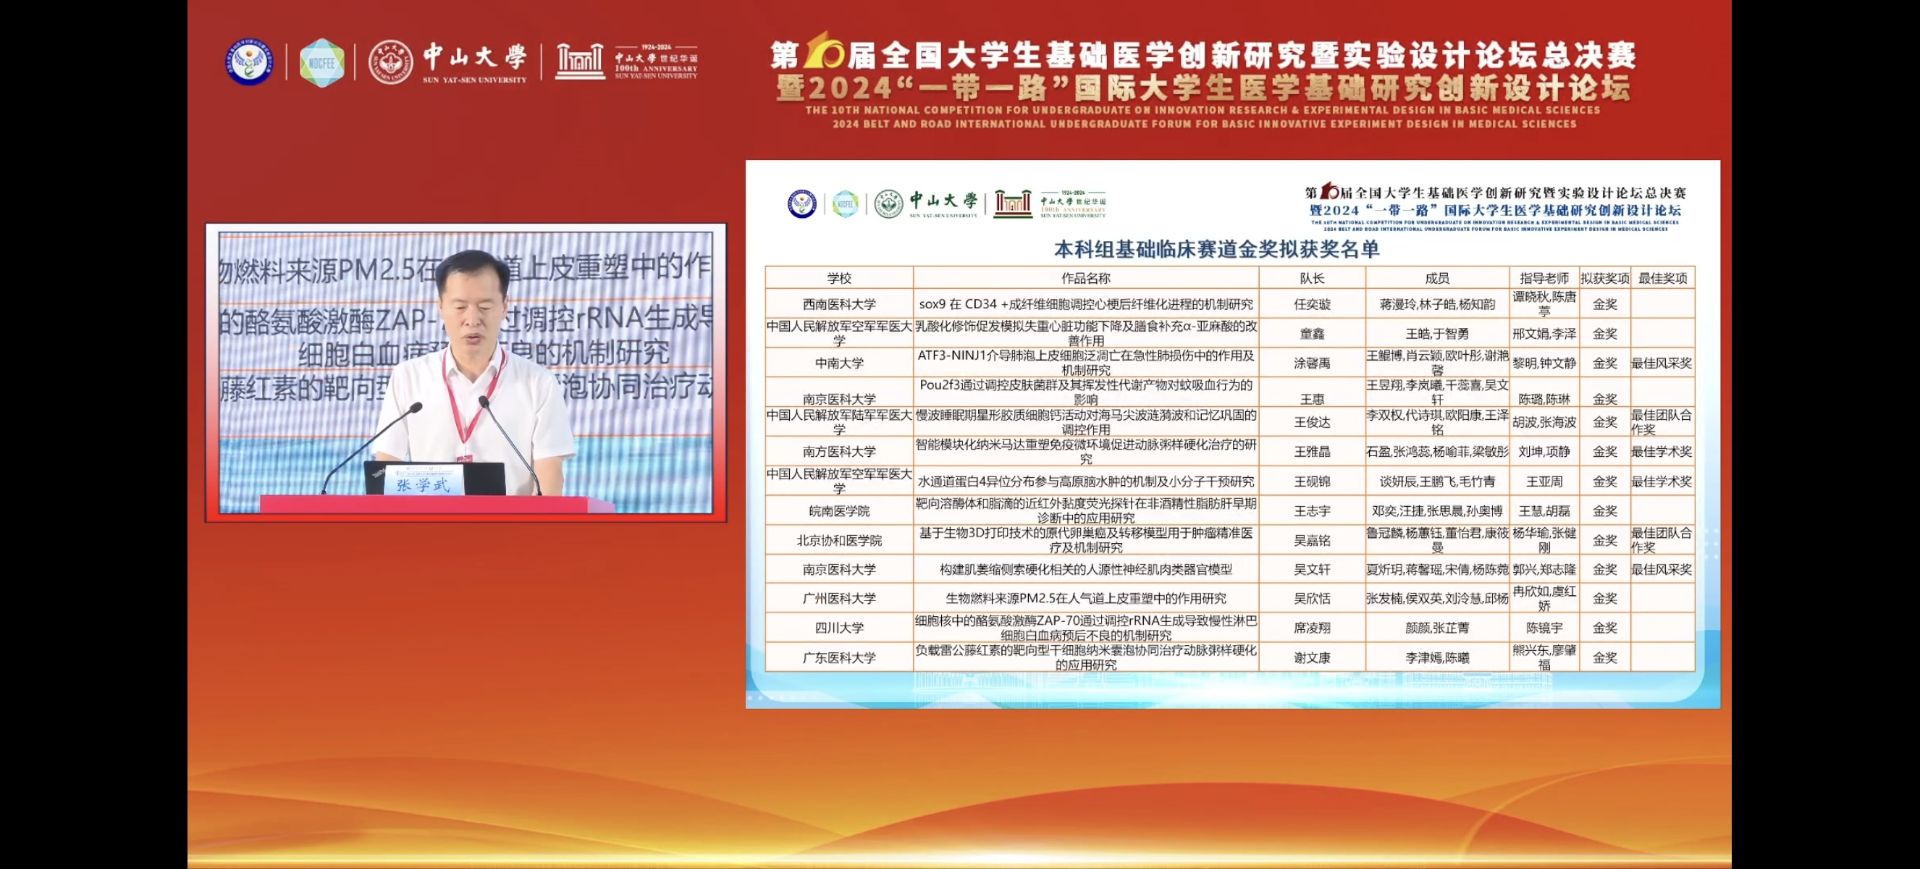
Task: Click the 最佳奖项 column header
Action: coord(1662,278)
